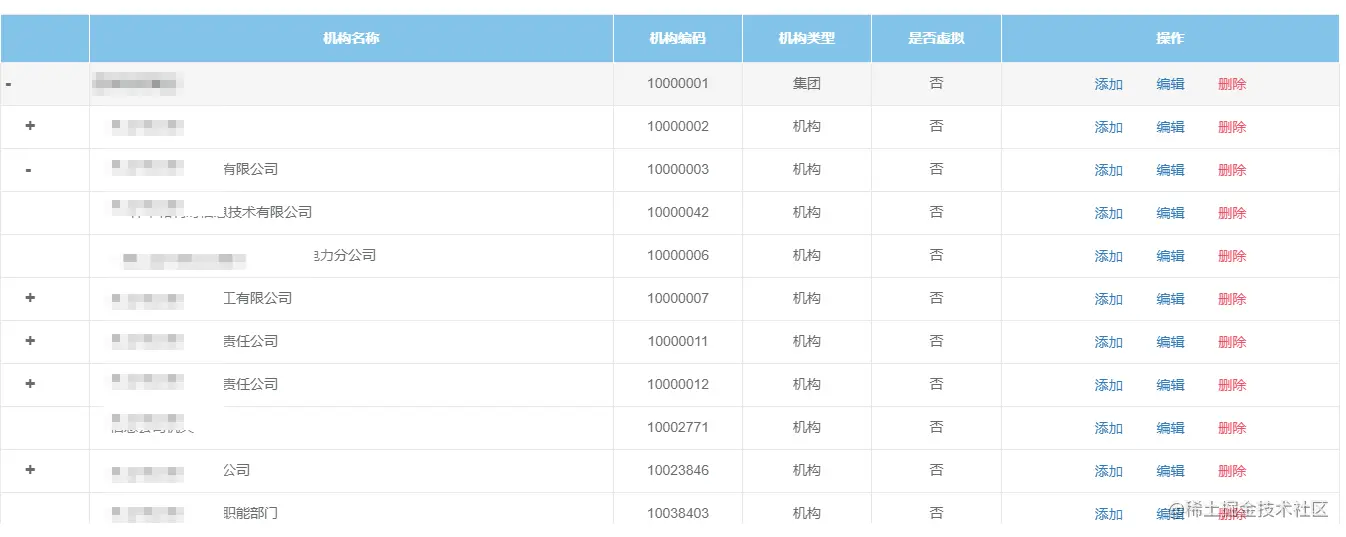Collapse the root row with code 10000001
This screenshot has height=537, width=1346.
pos(8,84)
